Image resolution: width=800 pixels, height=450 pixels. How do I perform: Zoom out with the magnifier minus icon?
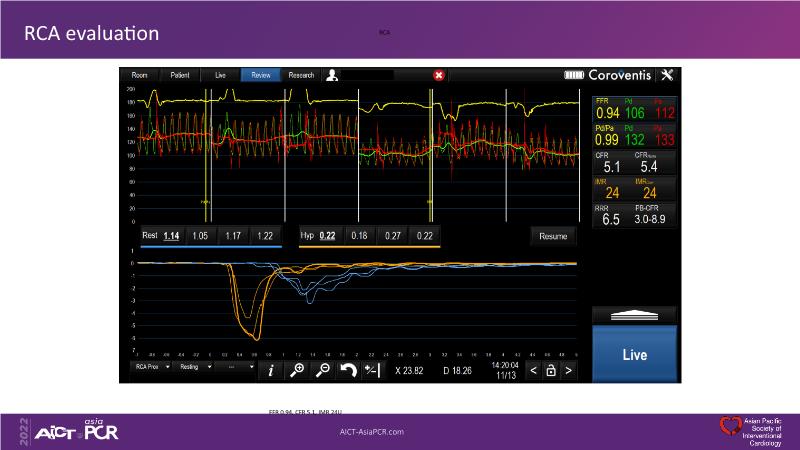pos(322,370)
